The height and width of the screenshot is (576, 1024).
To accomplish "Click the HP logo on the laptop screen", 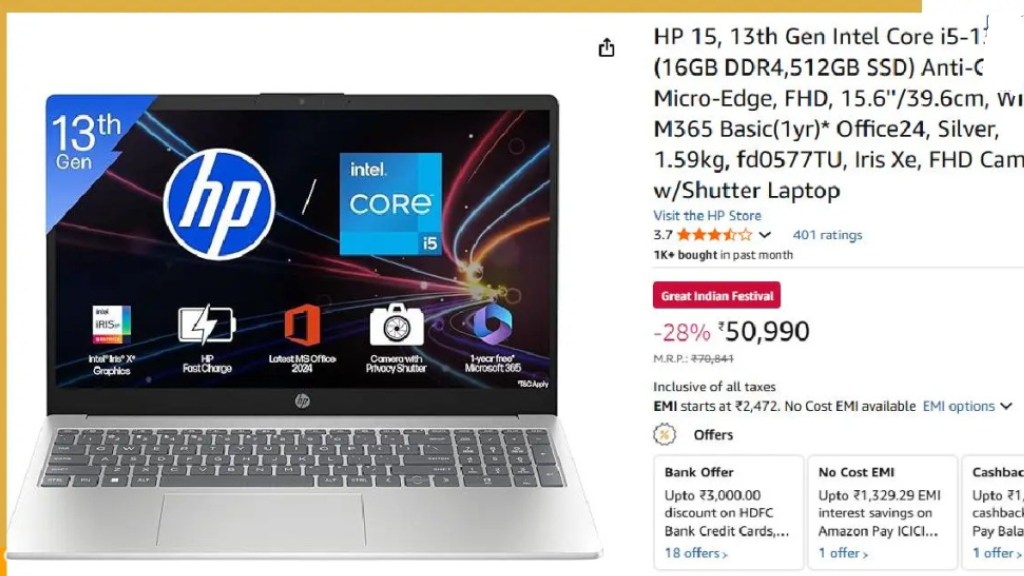I will (219, 204).
